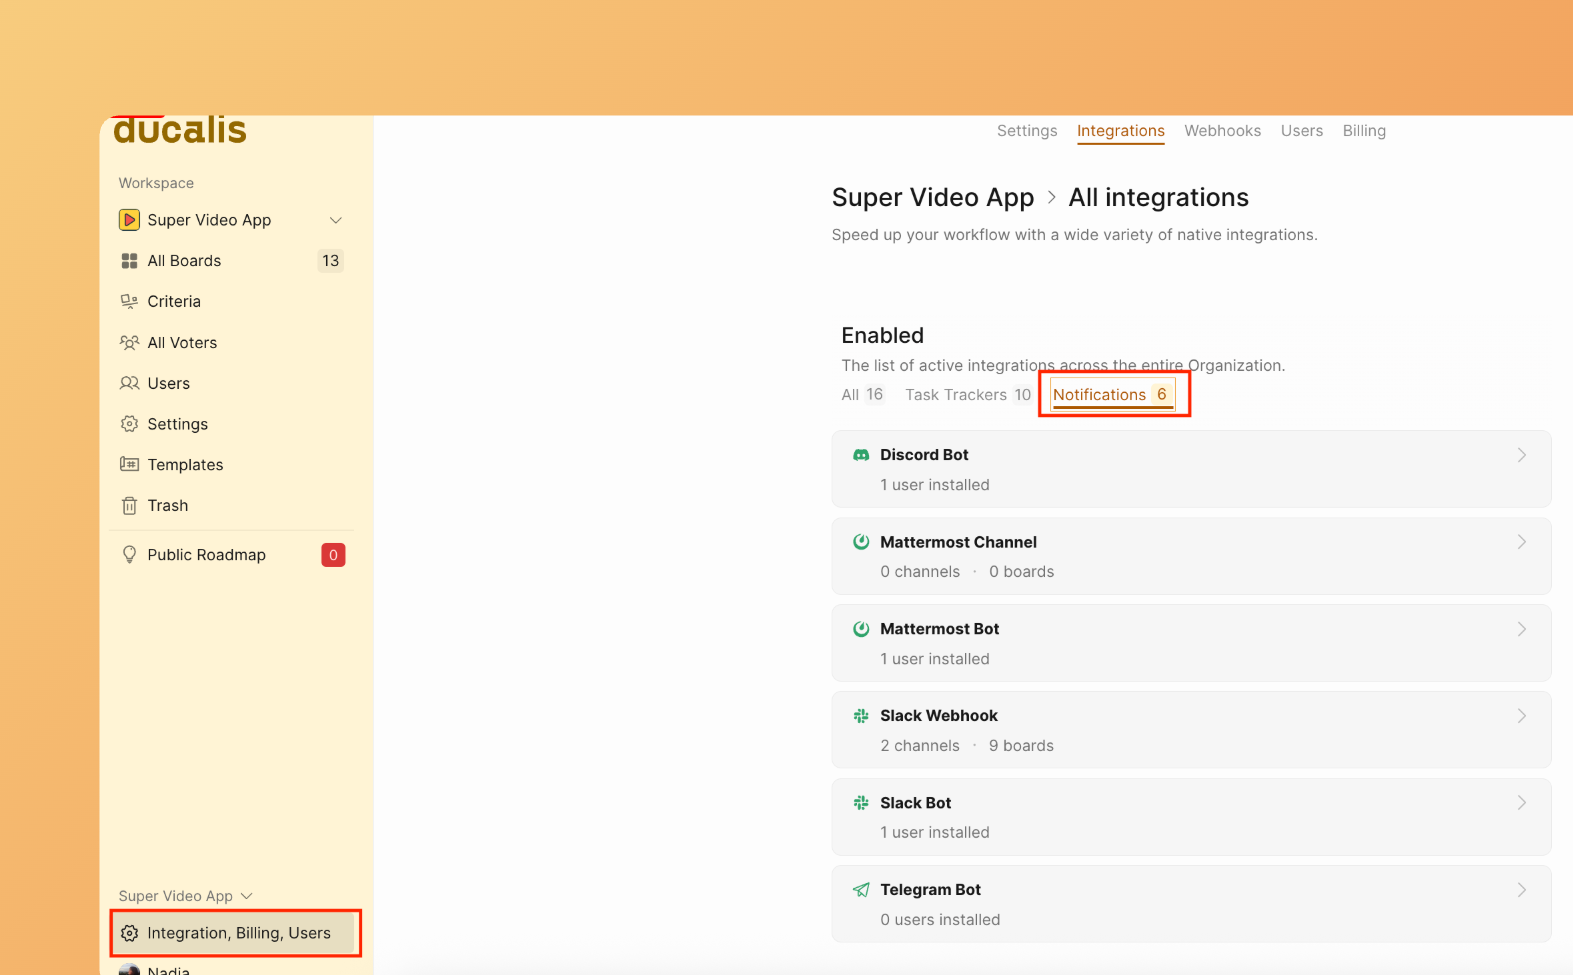The width and height of the screenshot is (1573, 975).
Task: Open All Voters in sidebar
Action: pos(182,343)
